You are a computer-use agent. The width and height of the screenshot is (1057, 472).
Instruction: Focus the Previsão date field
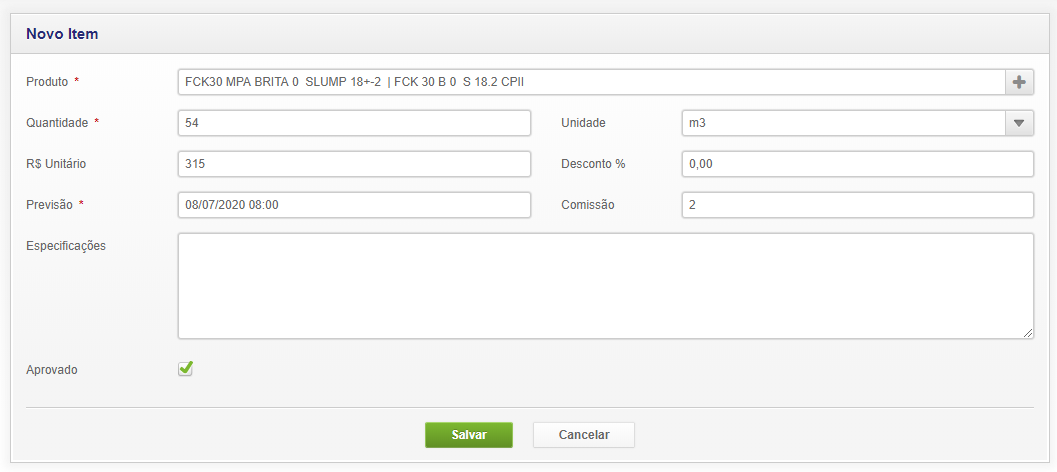[x=354, y=205]
